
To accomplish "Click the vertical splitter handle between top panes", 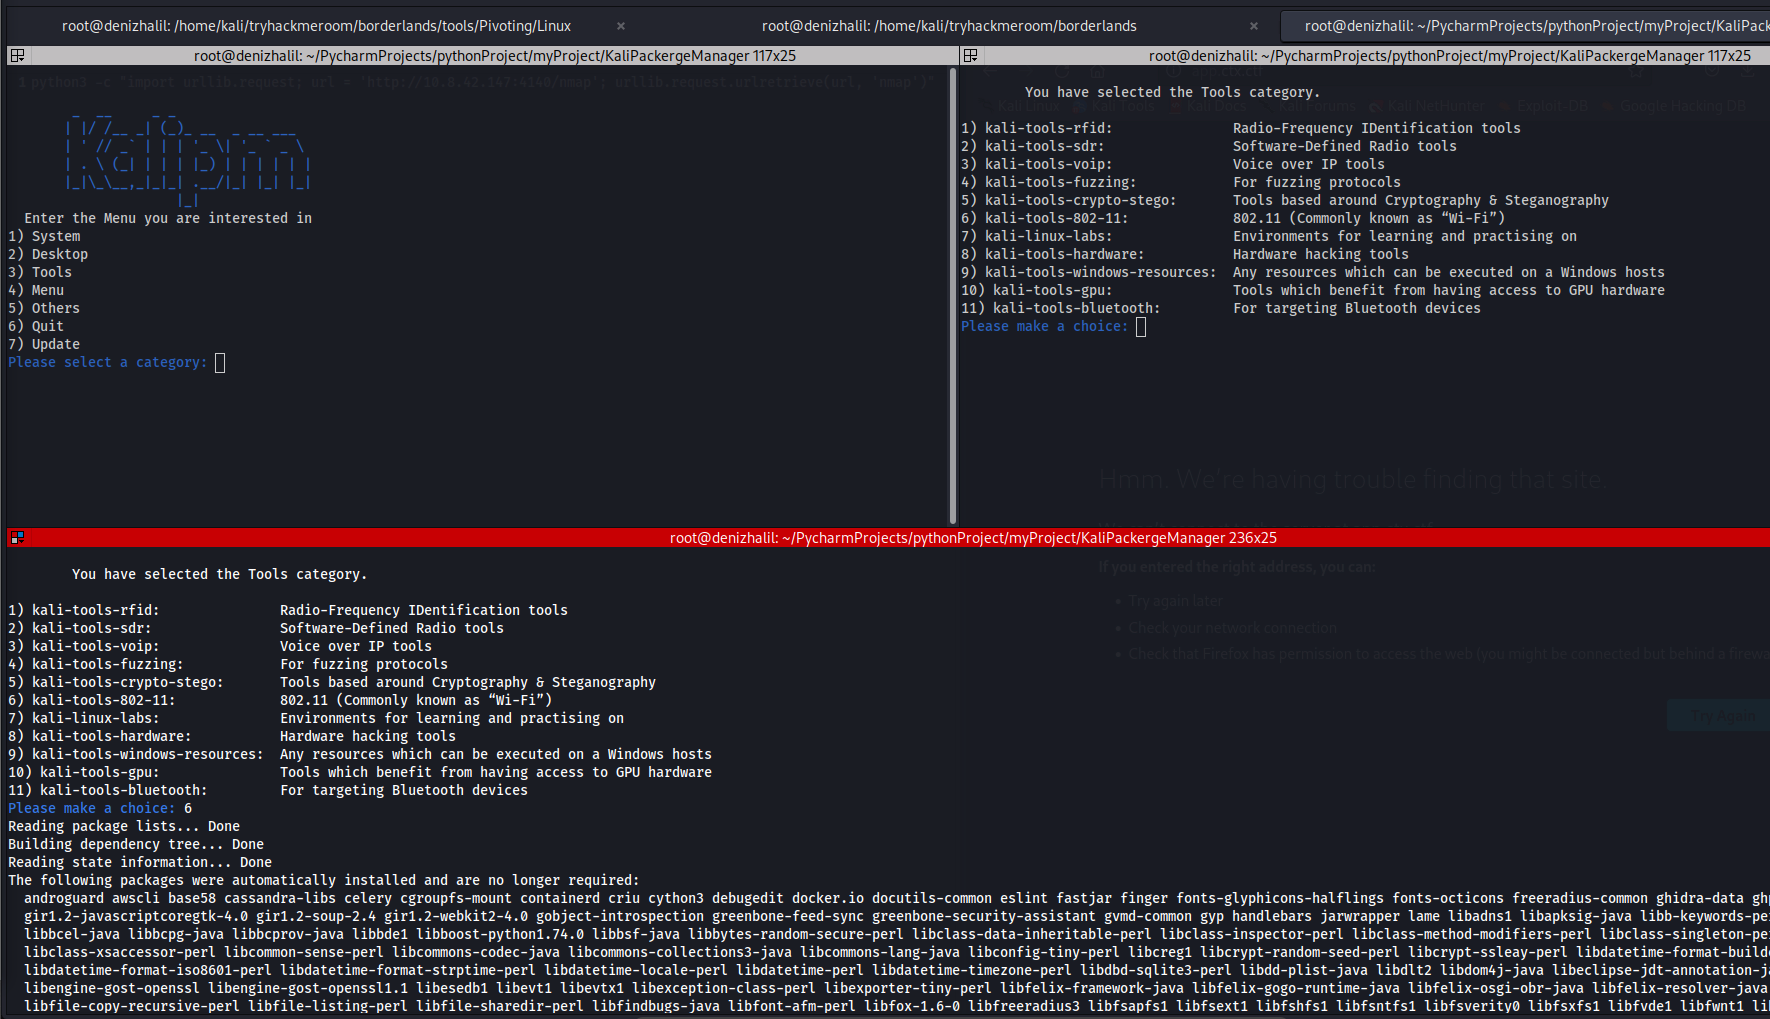I will click(953, 295).
